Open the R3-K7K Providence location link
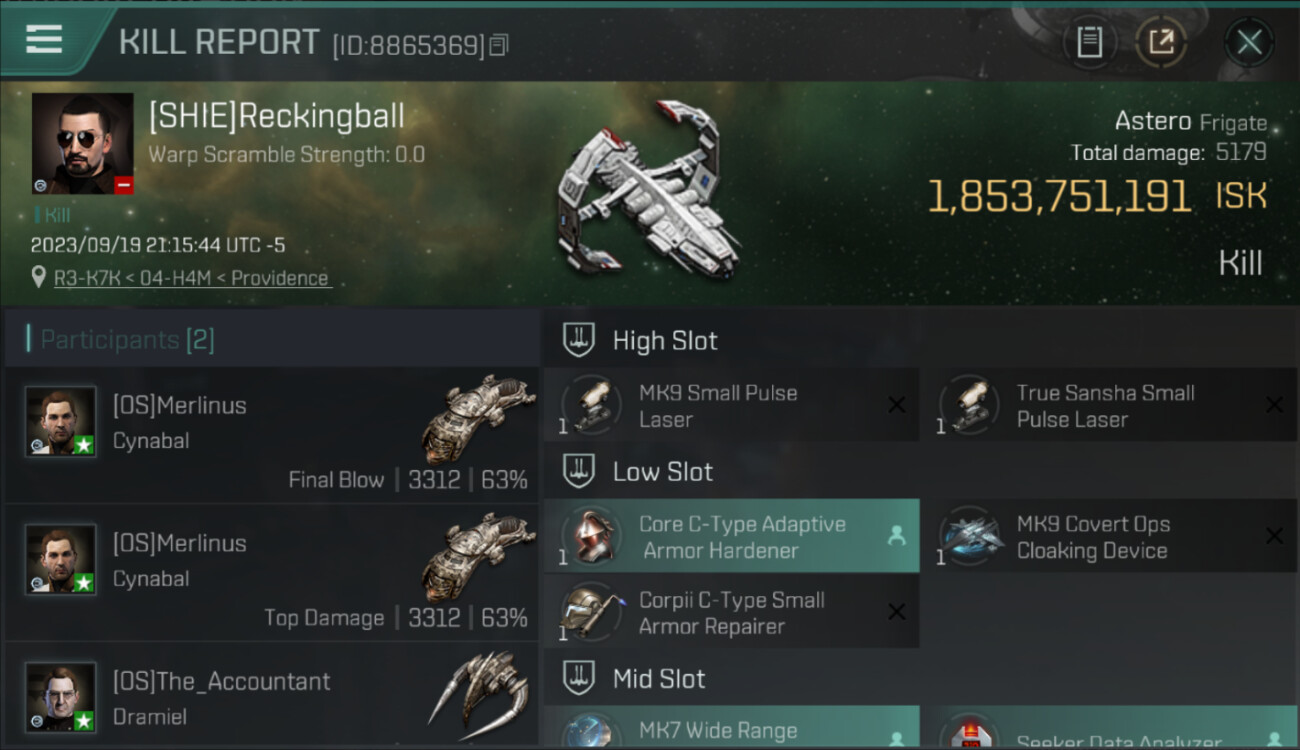1300x750 pixels. [x=191, y=278]
